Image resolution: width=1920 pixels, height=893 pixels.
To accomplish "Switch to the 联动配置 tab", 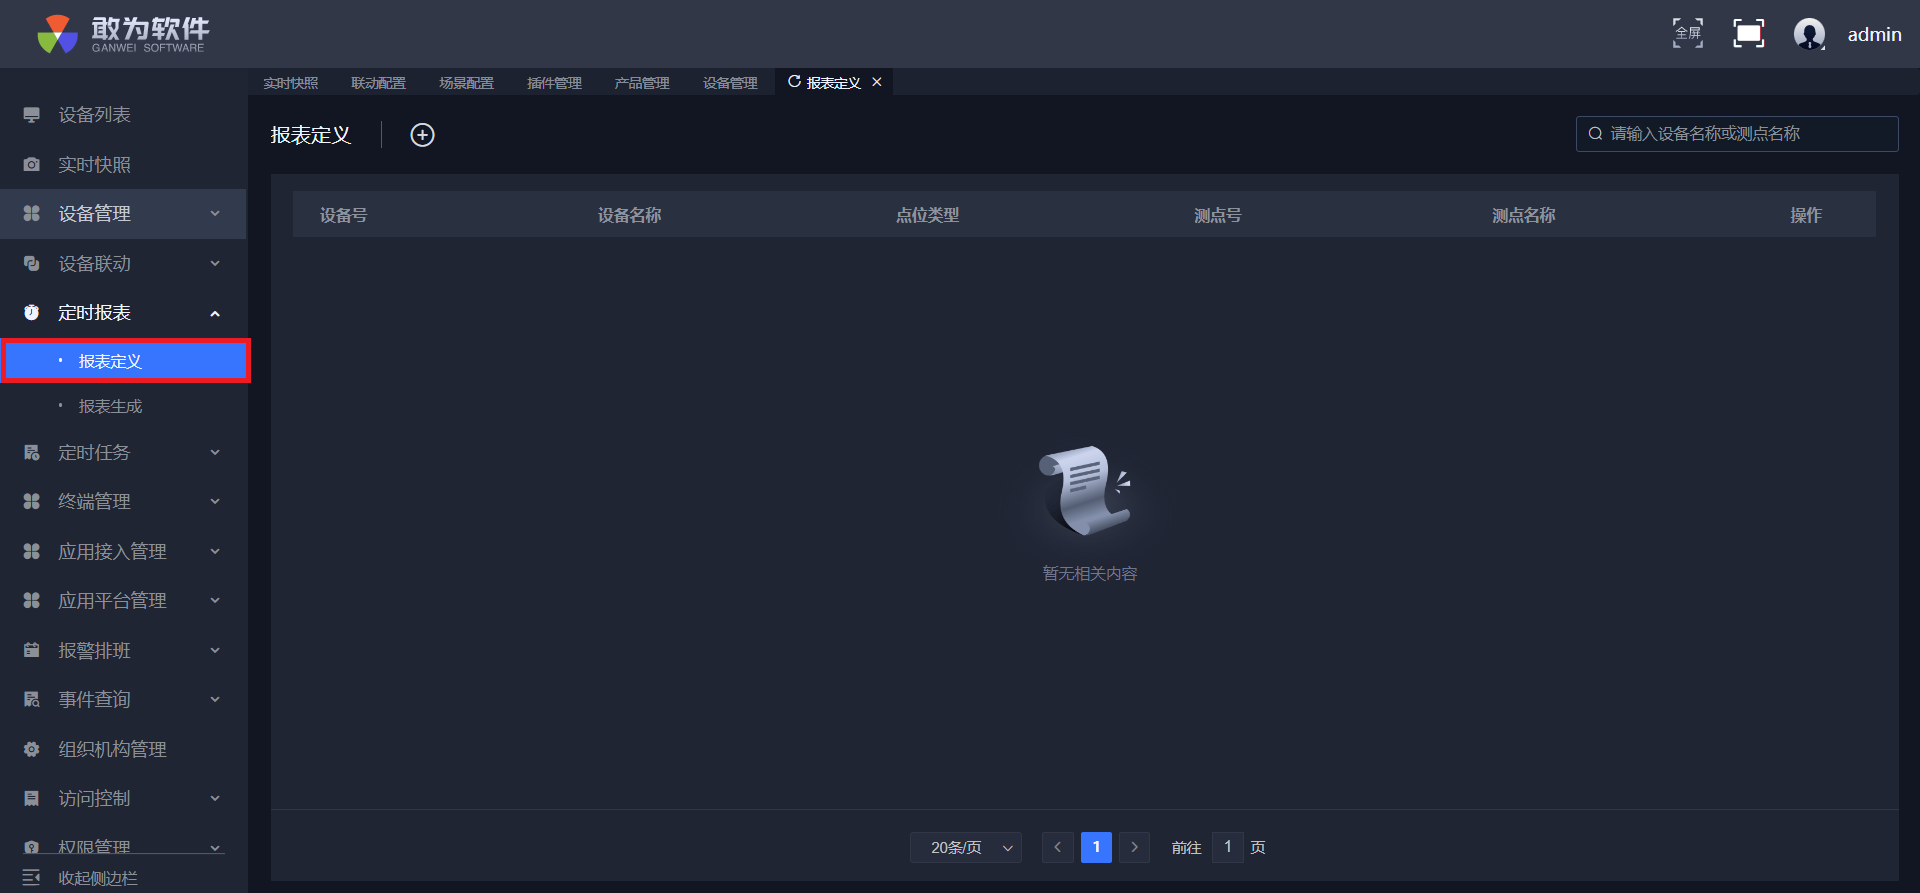I will click(x=379, y=83).
